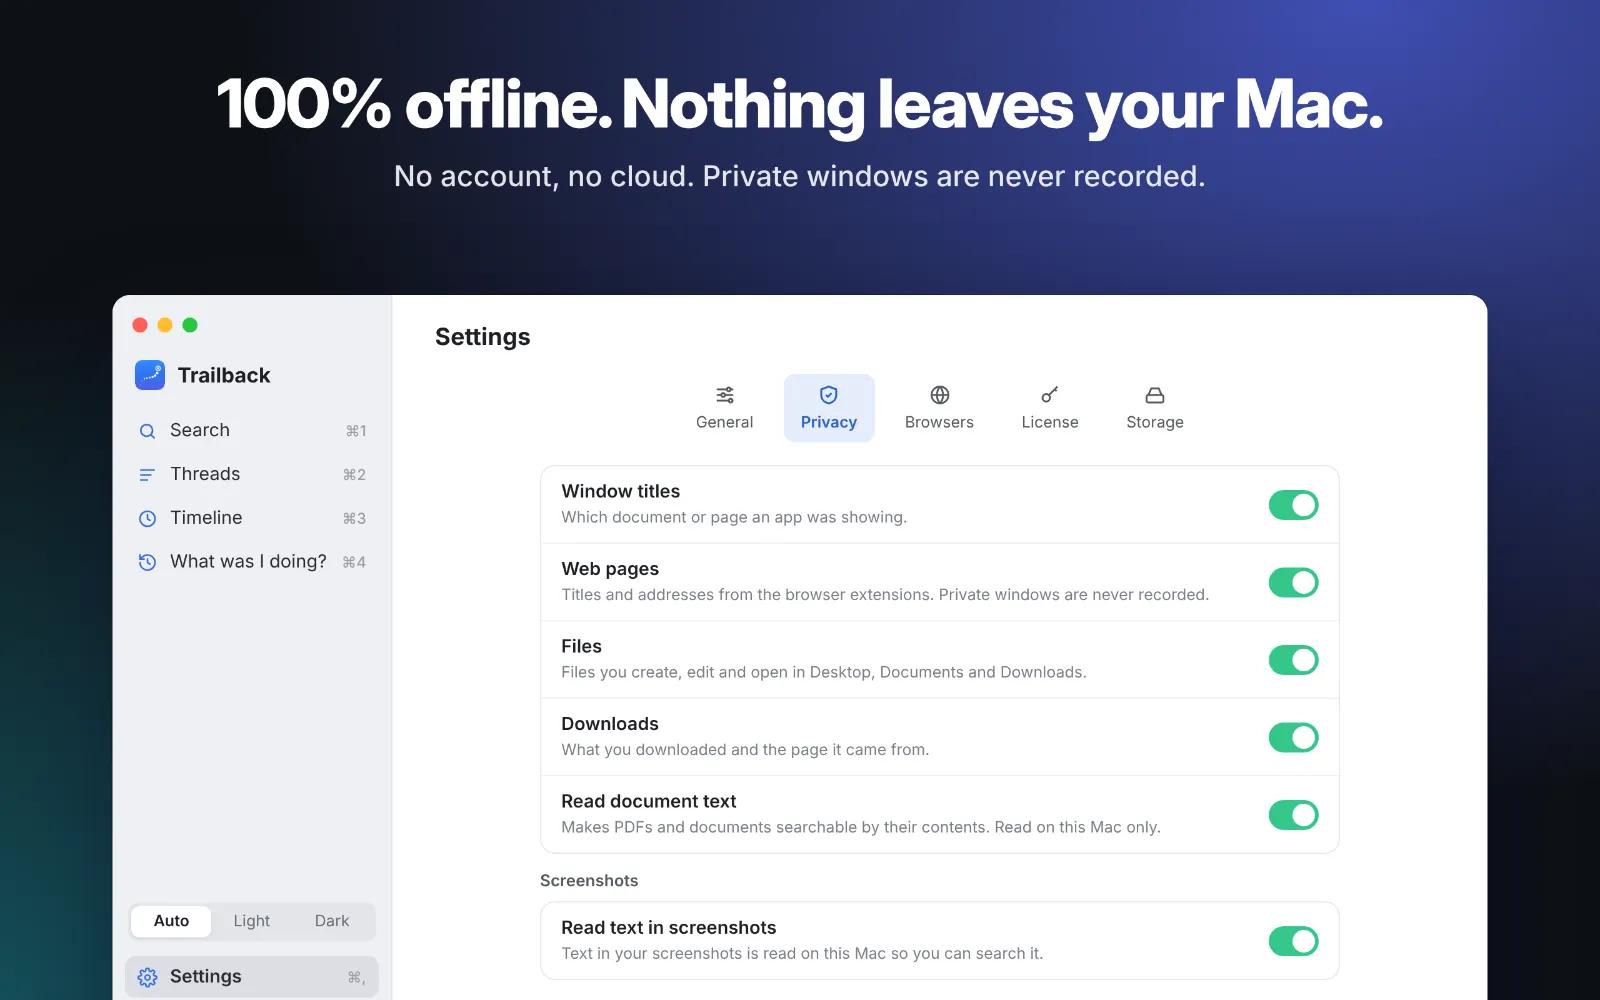Choose the Light appearance option

point(252,921)
